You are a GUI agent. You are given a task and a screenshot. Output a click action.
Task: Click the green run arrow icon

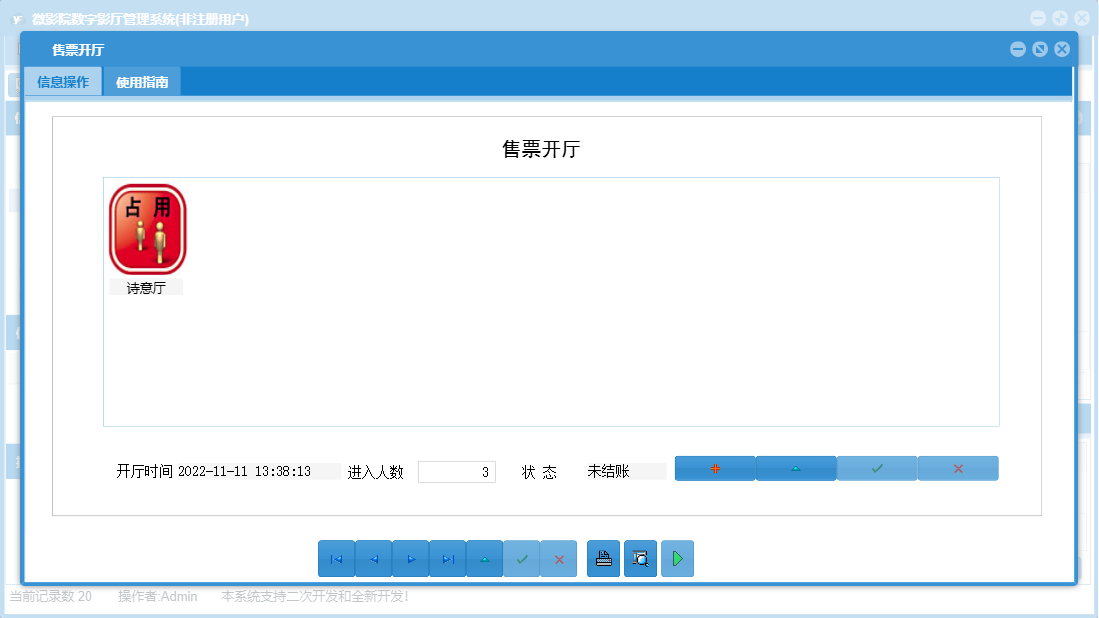click(677, 558)
